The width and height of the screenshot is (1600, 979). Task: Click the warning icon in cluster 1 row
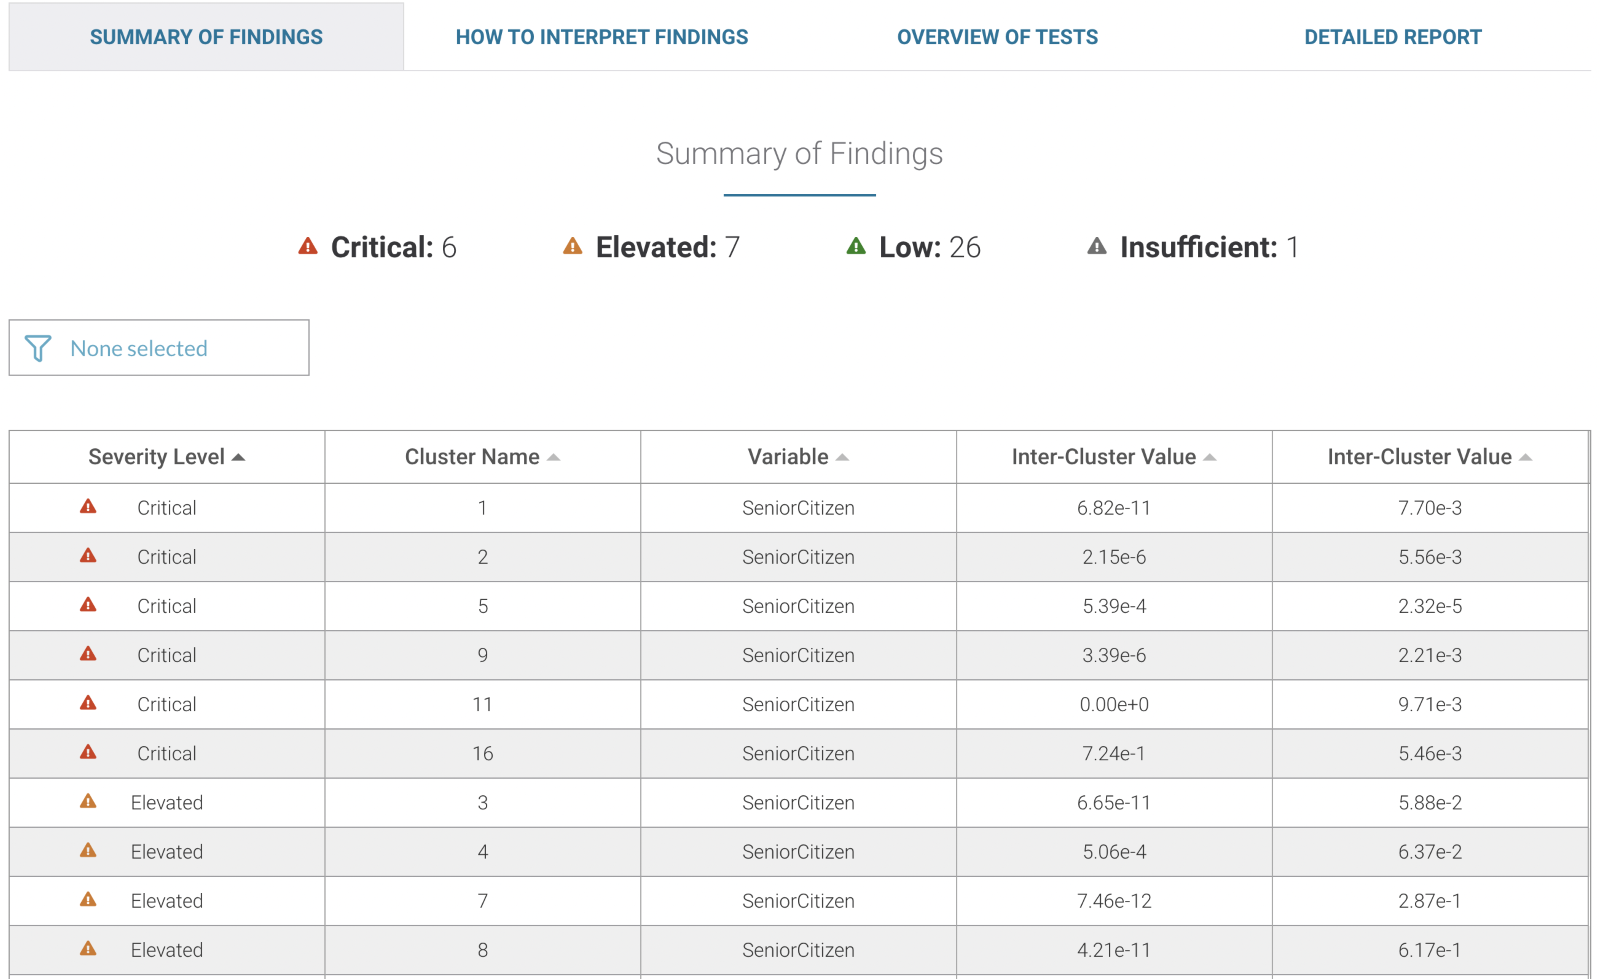88,507
